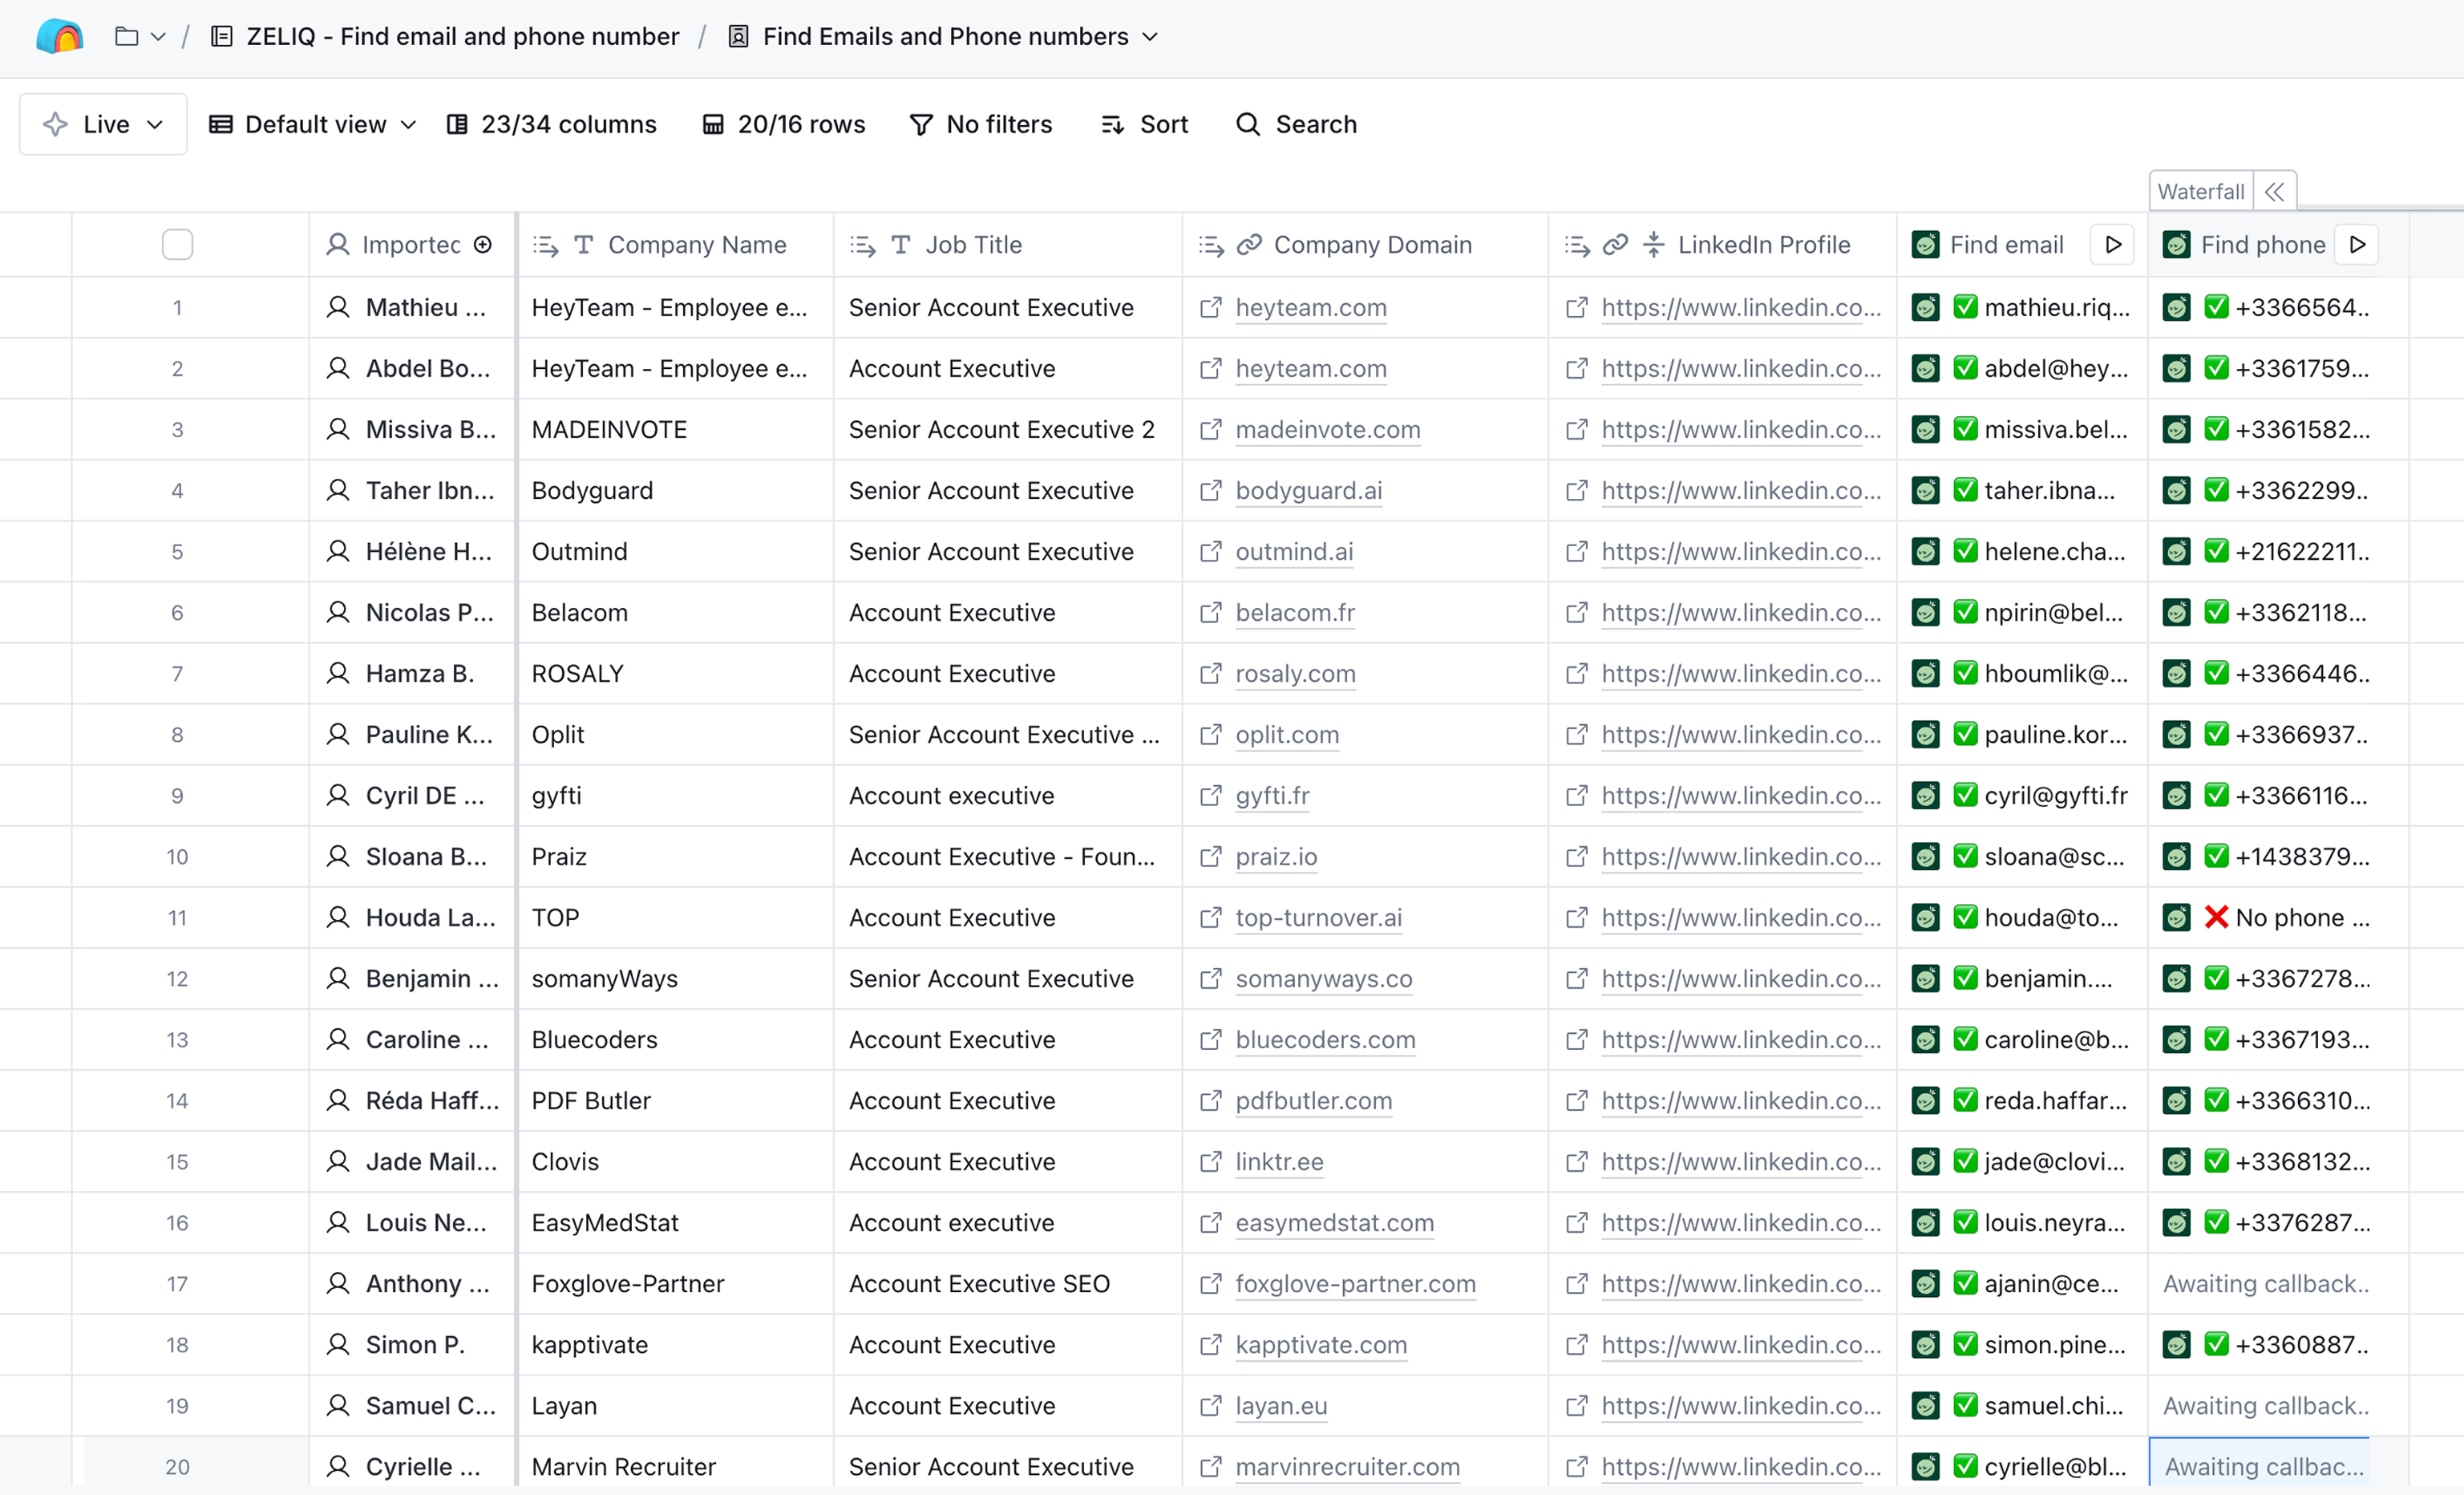Tick the select-all rows checkbox
This screenshot has width=2464, height=1495.
tap(177, 245)
